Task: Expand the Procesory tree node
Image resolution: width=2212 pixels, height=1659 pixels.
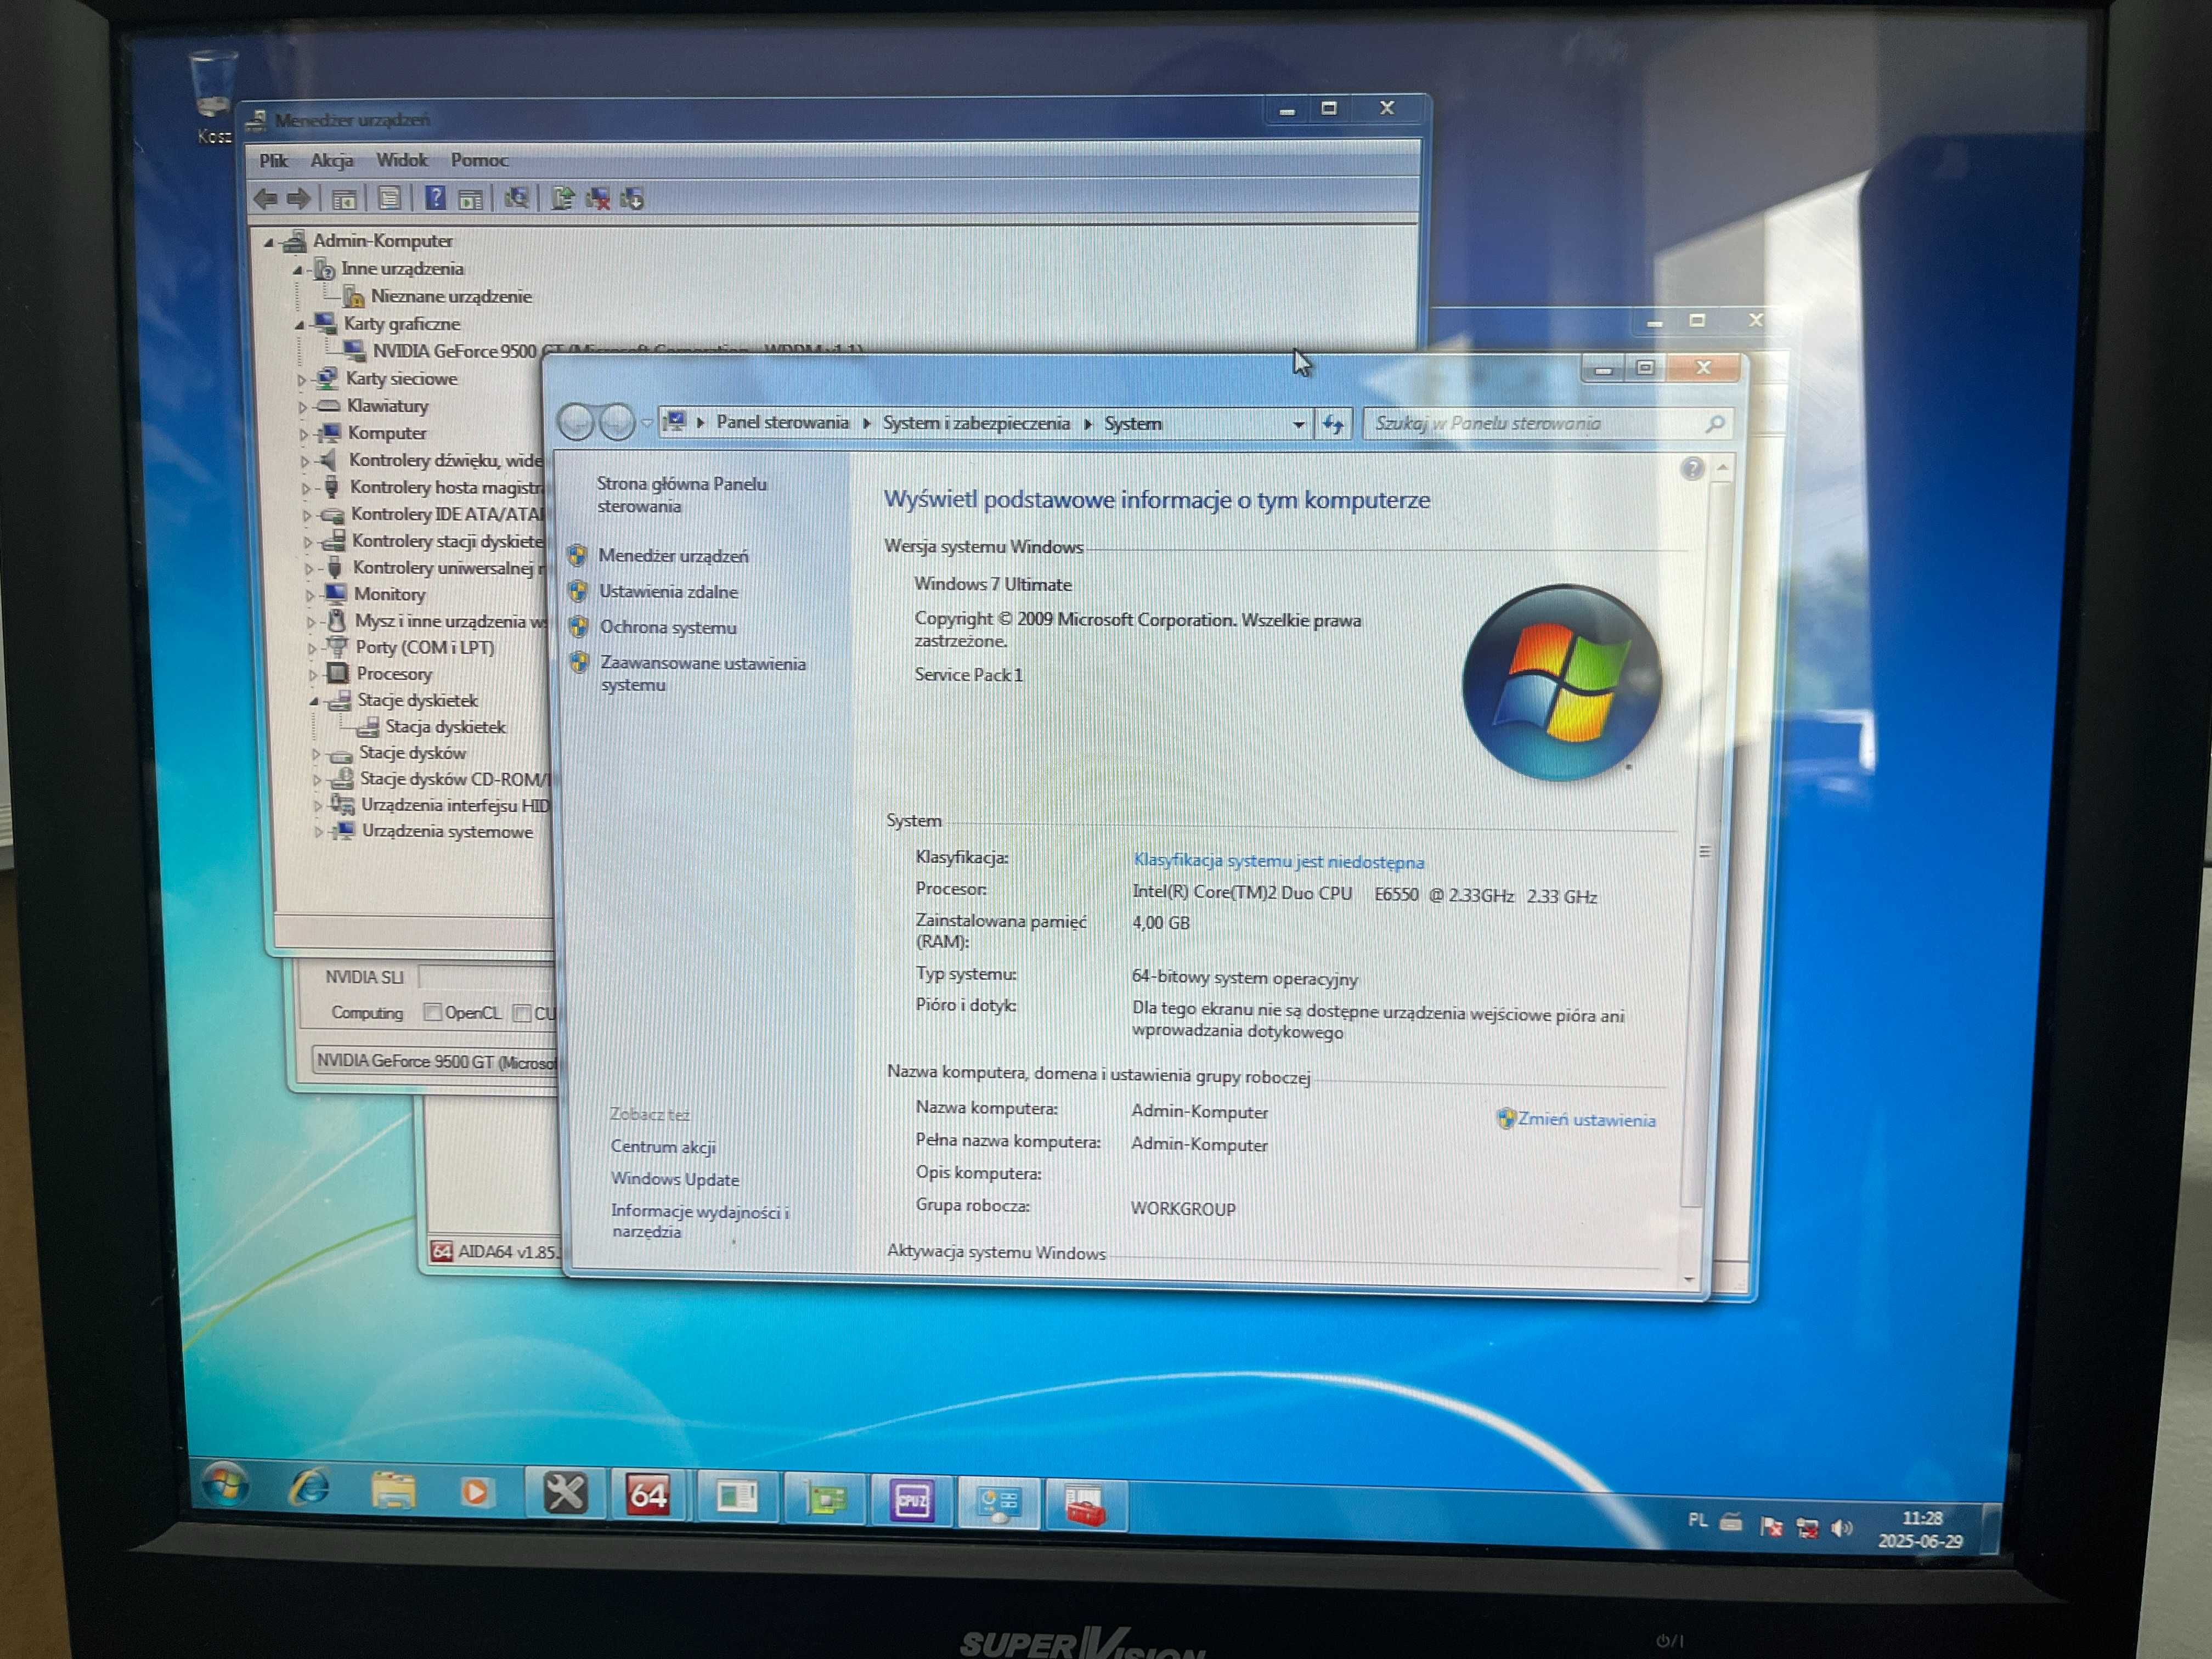Action: 313,675
